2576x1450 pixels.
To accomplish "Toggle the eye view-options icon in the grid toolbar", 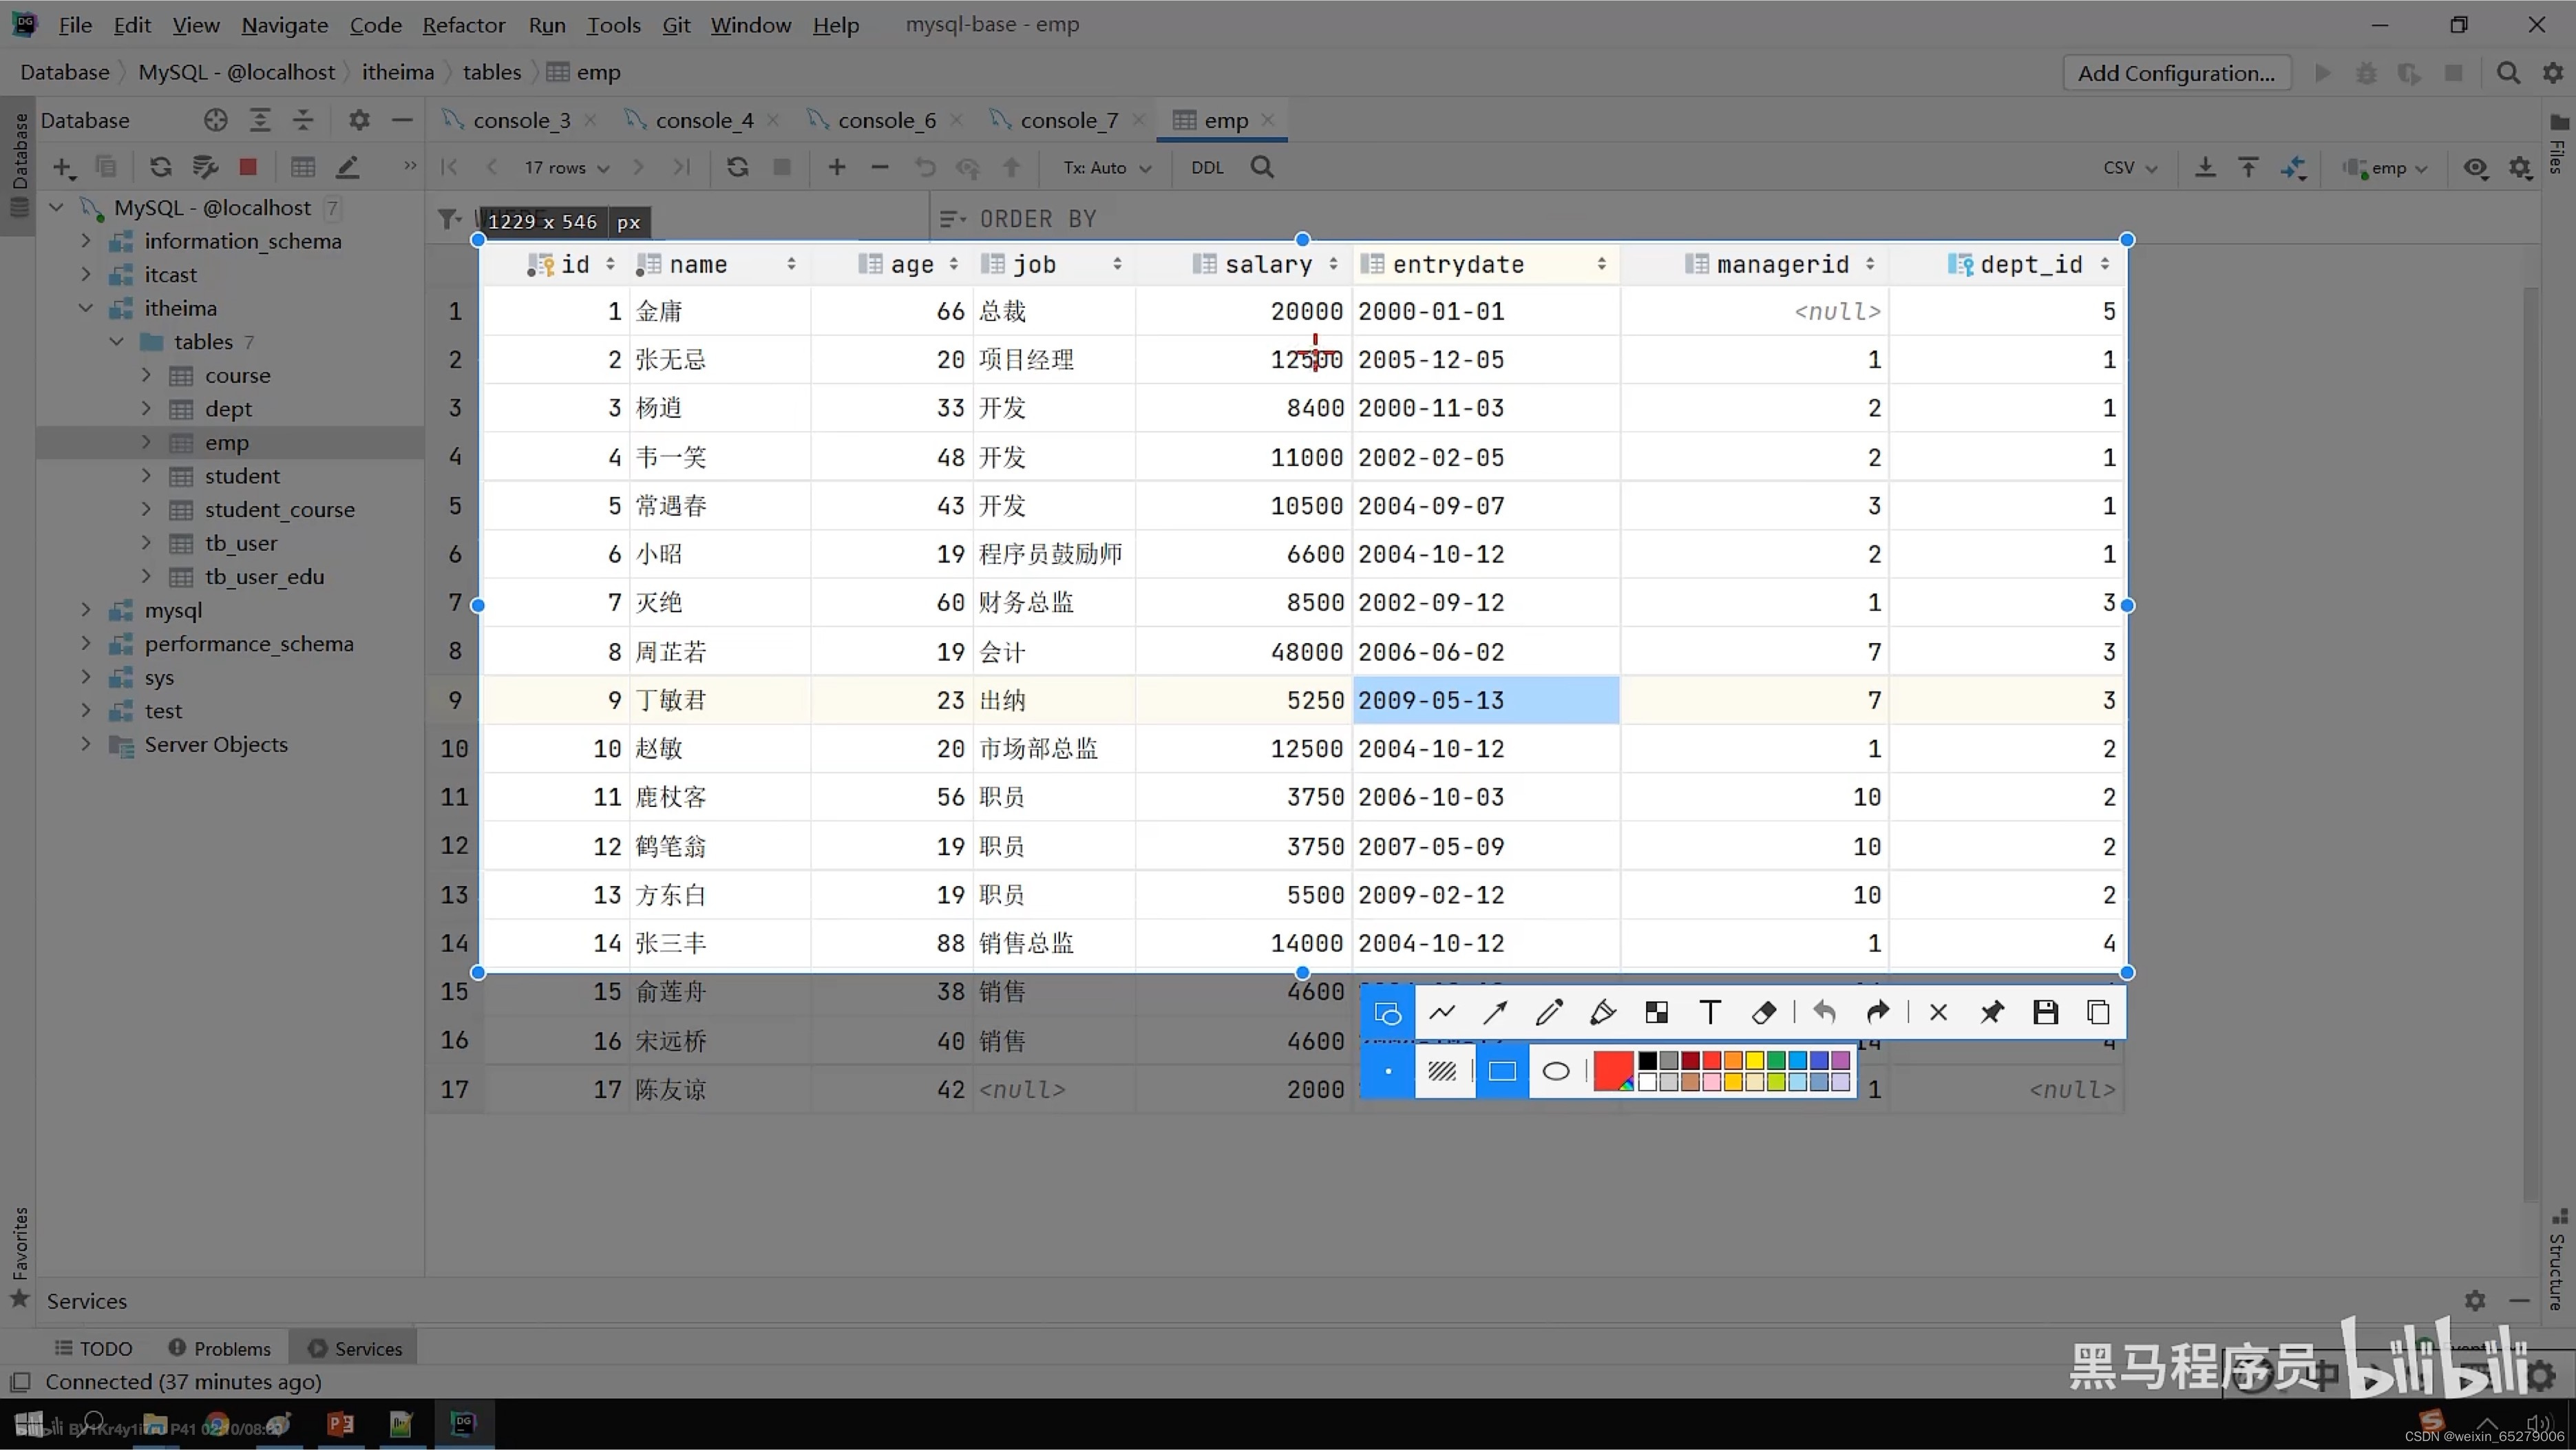I will tap(2475, 168).
